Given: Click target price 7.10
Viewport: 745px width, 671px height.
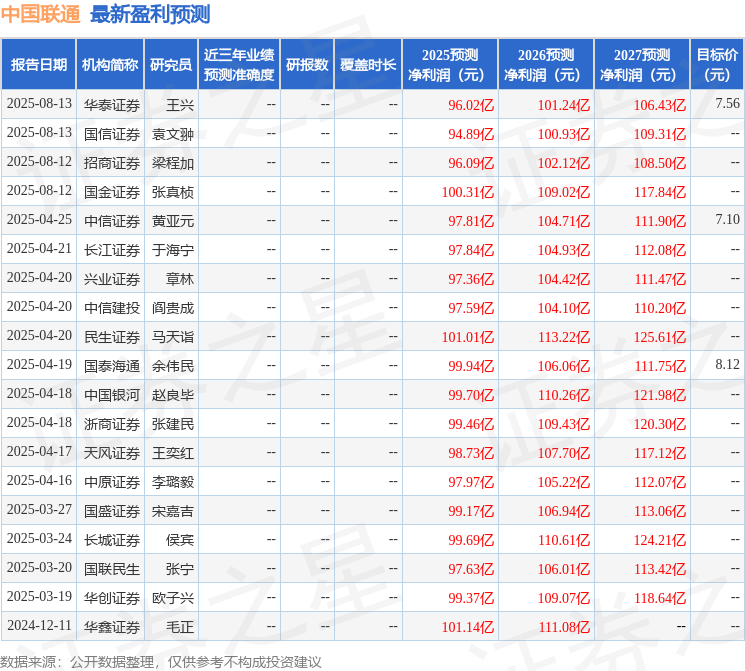Looking at the screenshot, I should point(727,219).
